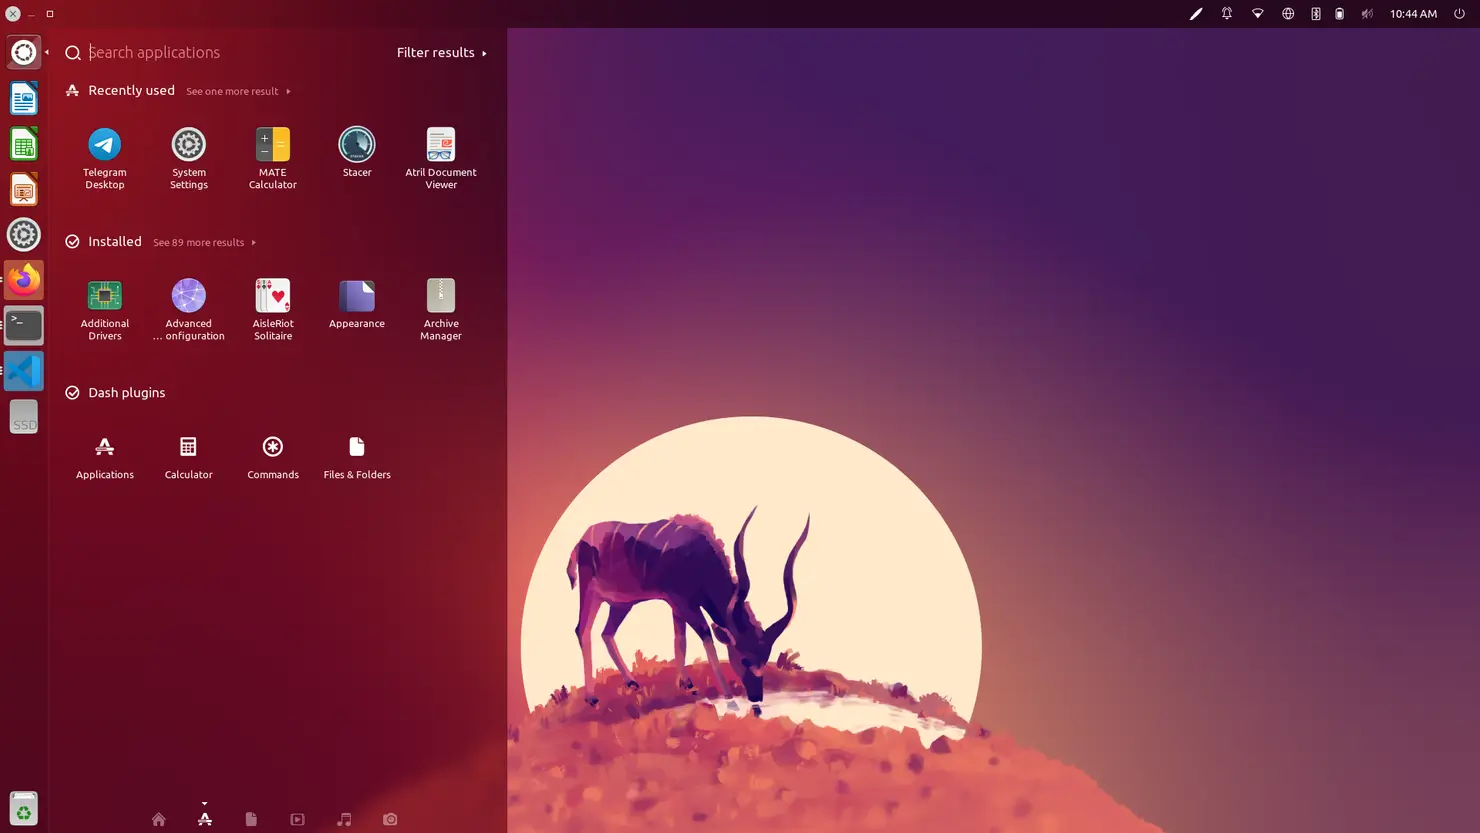Open SSD drive in launcher

(x=23, y=417)
